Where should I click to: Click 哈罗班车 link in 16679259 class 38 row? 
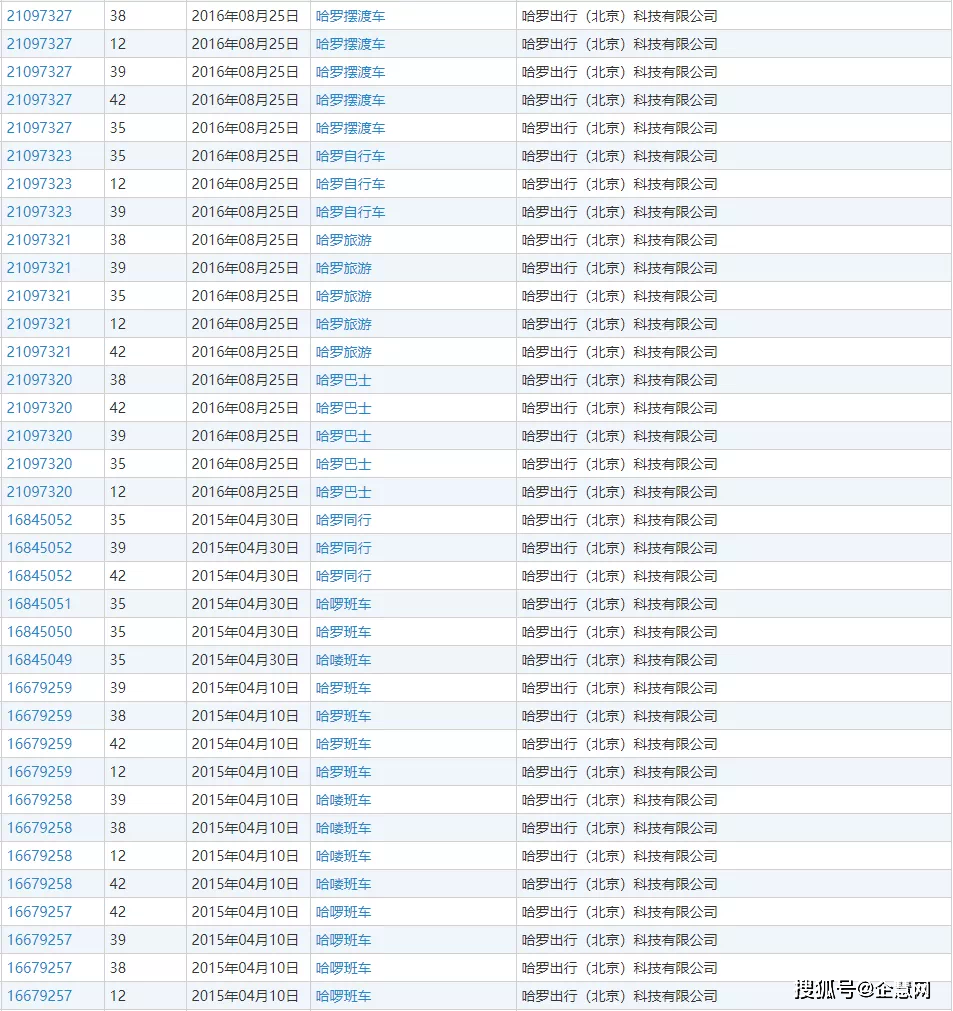click(x=344, y=716)
